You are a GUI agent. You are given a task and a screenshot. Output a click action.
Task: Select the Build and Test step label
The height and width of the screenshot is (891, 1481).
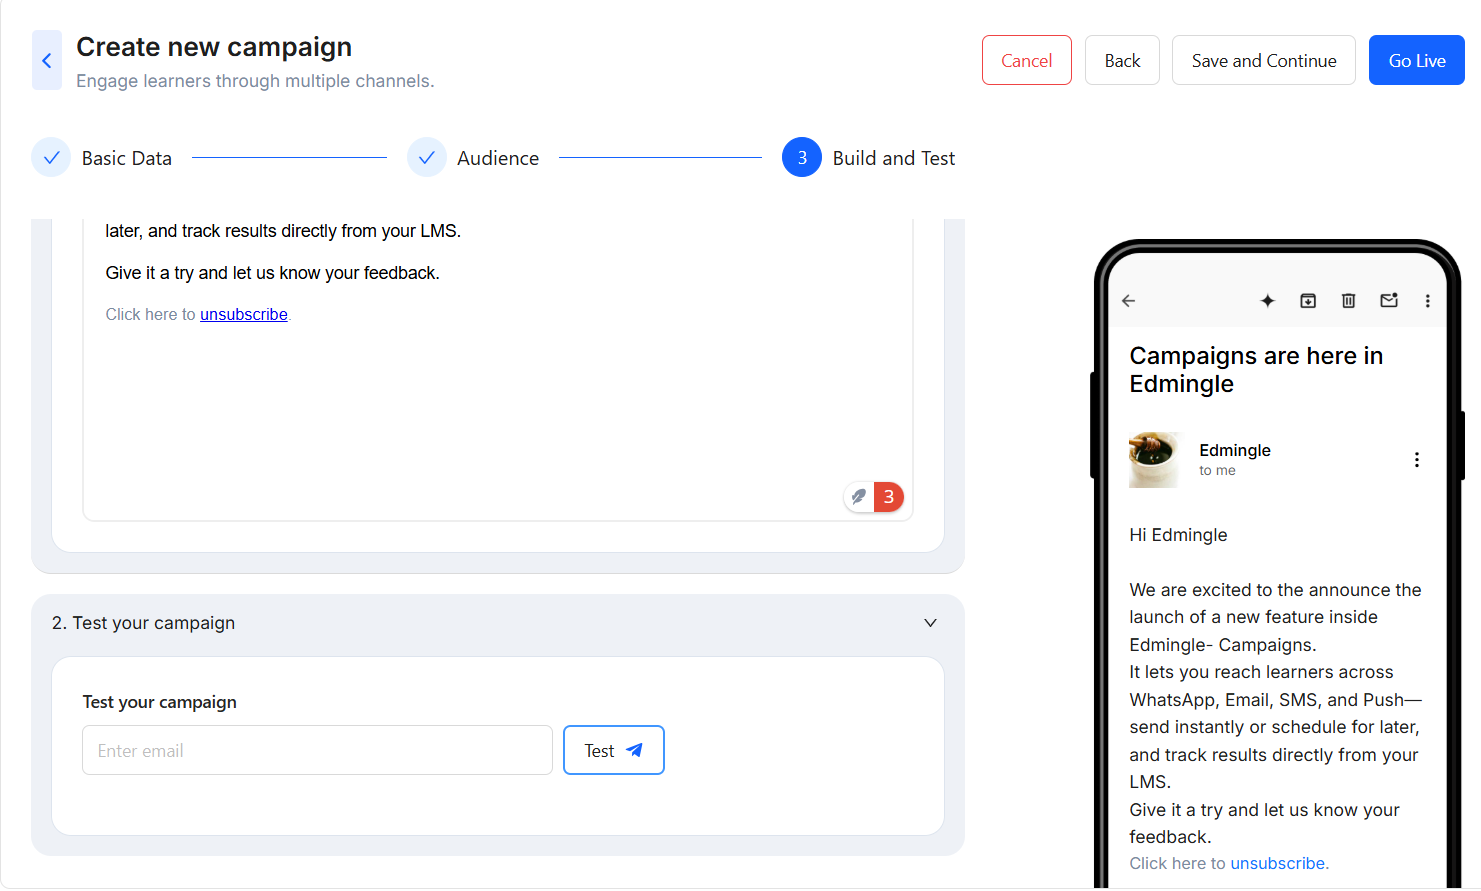click(x=894, y=158)
